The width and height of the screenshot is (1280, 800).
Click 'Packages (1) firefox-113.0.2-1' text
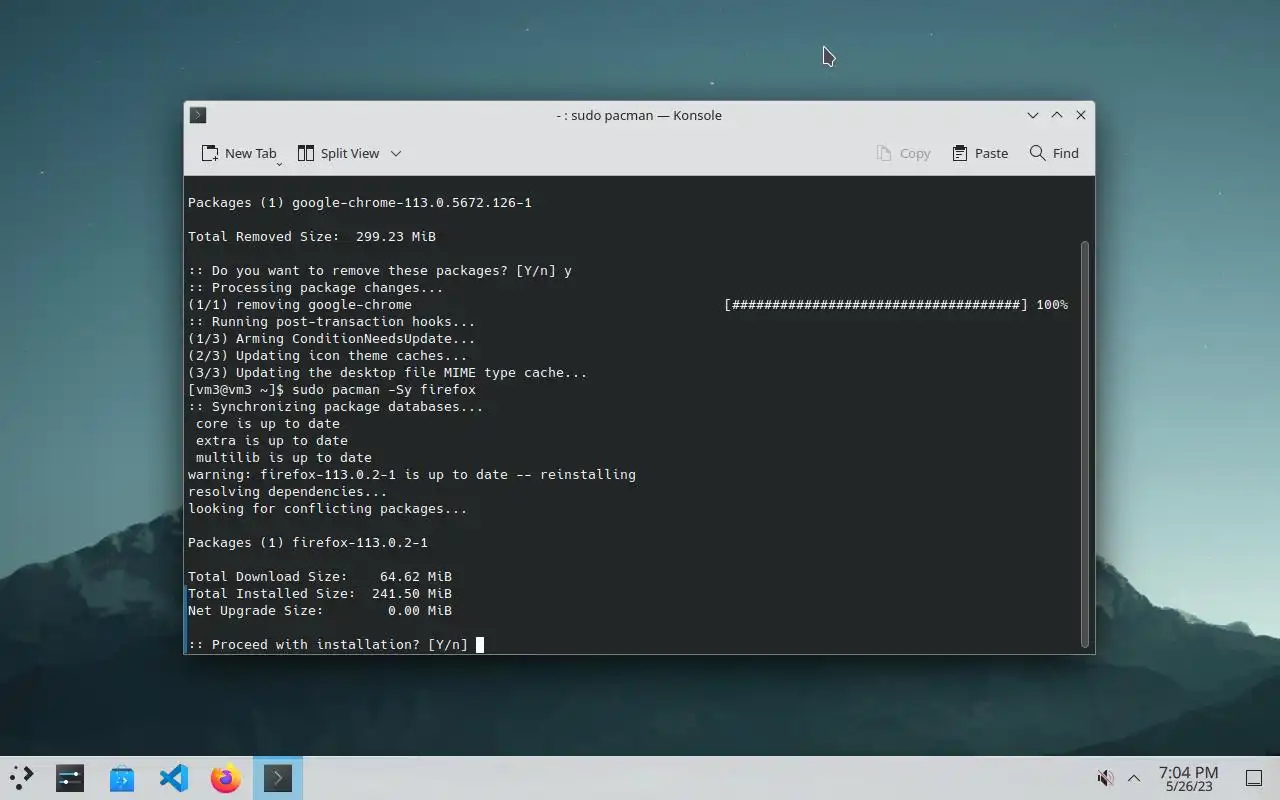(x=308, y=542)
